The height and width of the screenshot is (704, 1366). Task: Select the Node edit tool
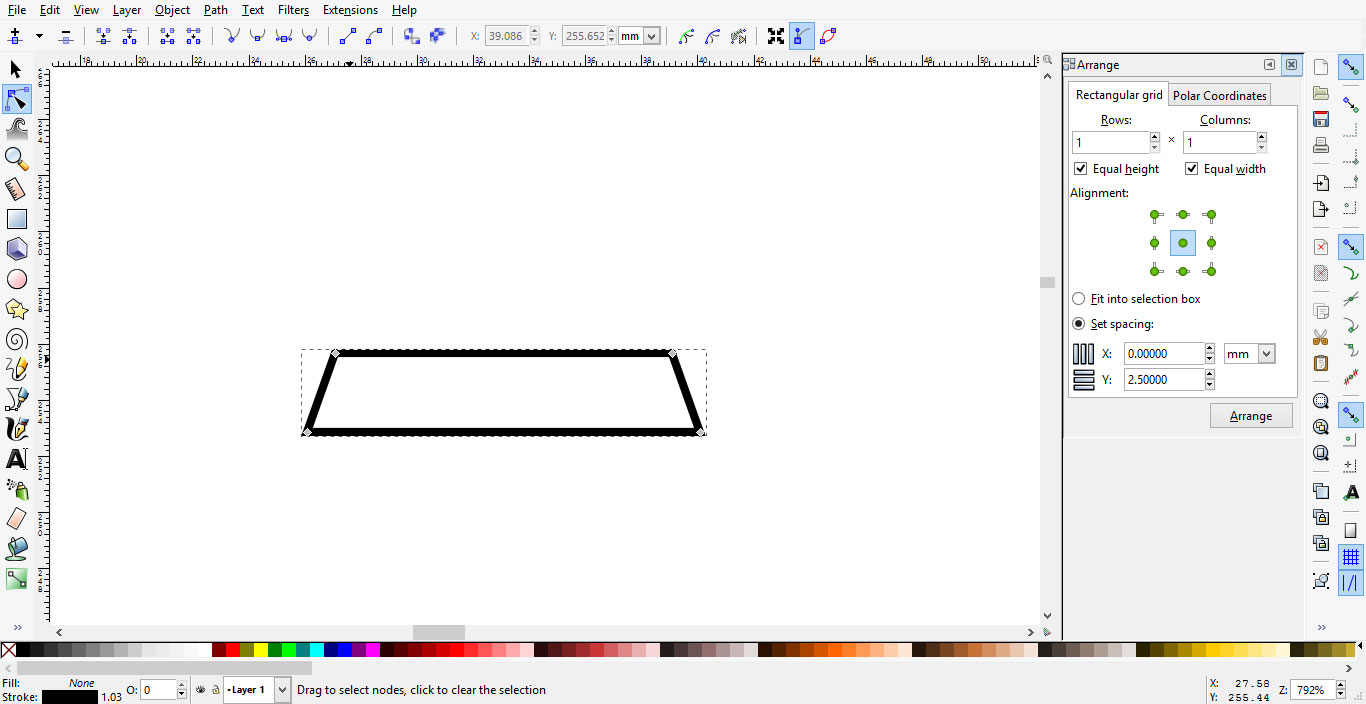click(x=16, y=99)
